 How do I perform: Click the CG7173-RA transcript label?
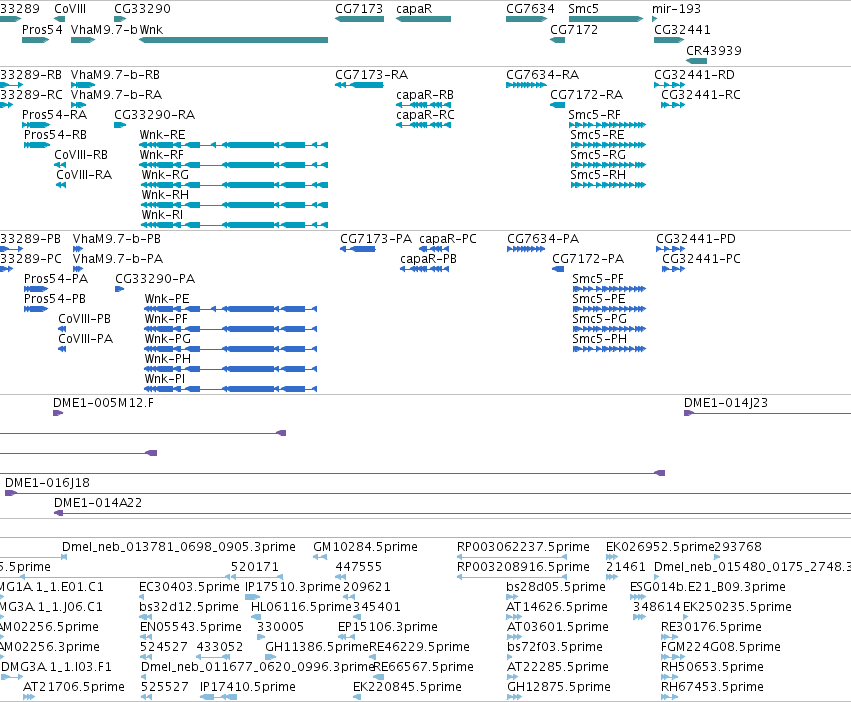(371, 74)
